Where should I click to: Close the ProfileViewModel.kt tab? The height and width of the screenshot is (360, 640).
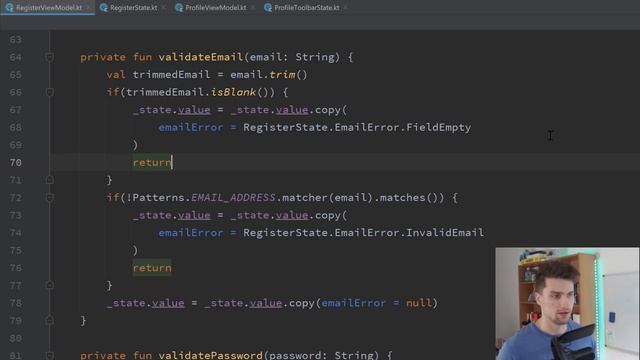pyautogui.click(x=253, y=7)
